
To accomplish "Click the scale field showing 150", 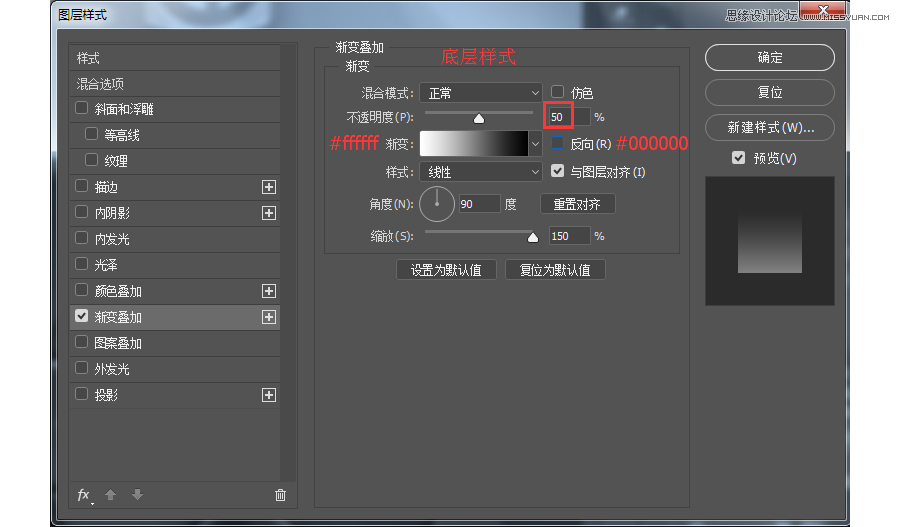I will pyautogui.click(x=569, y=236).
